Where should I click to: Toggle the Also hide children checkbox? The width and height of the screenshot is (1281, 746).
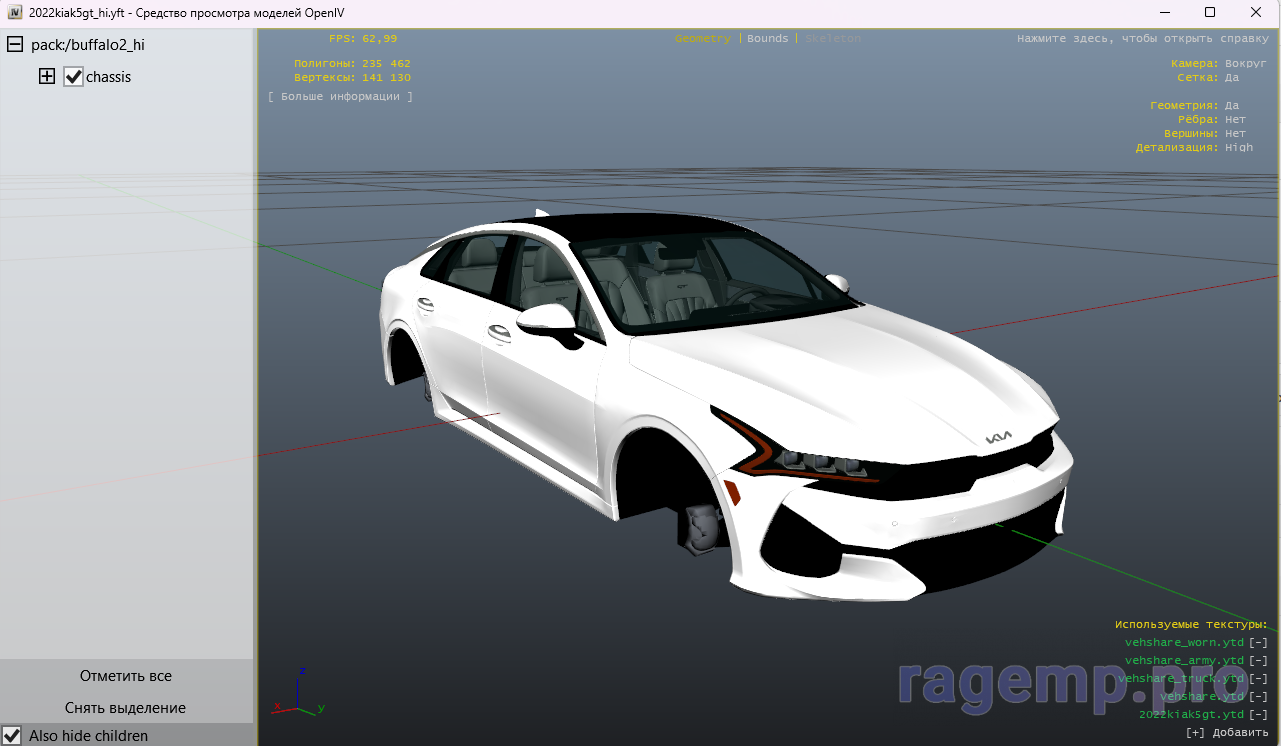(12, 735)
